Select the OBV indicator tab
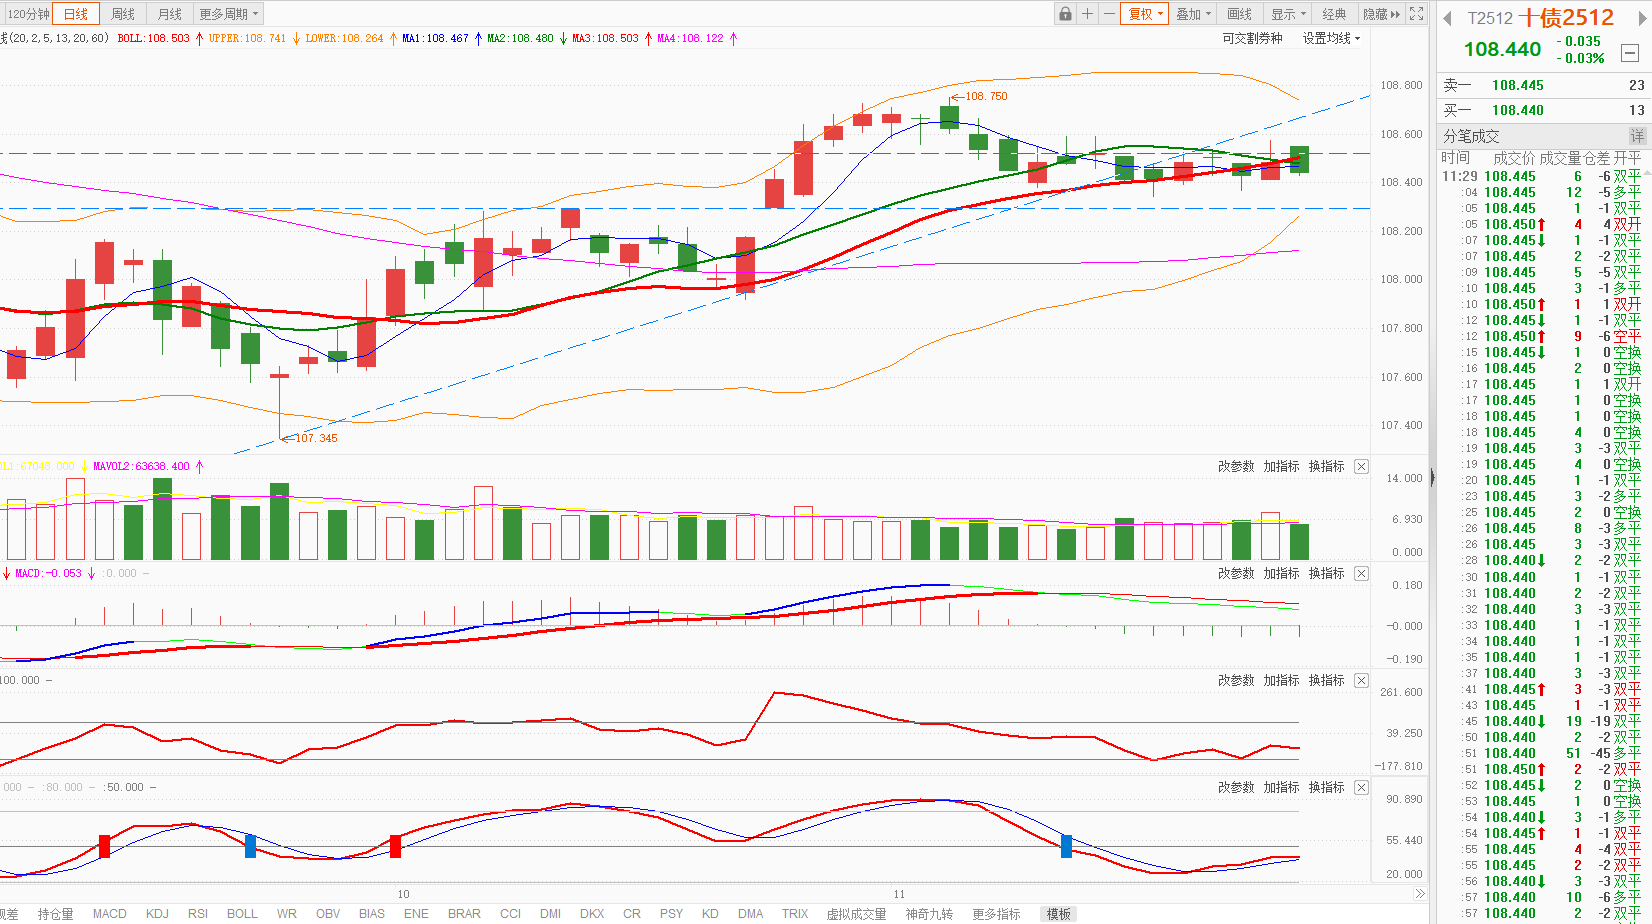 (328, 914)
